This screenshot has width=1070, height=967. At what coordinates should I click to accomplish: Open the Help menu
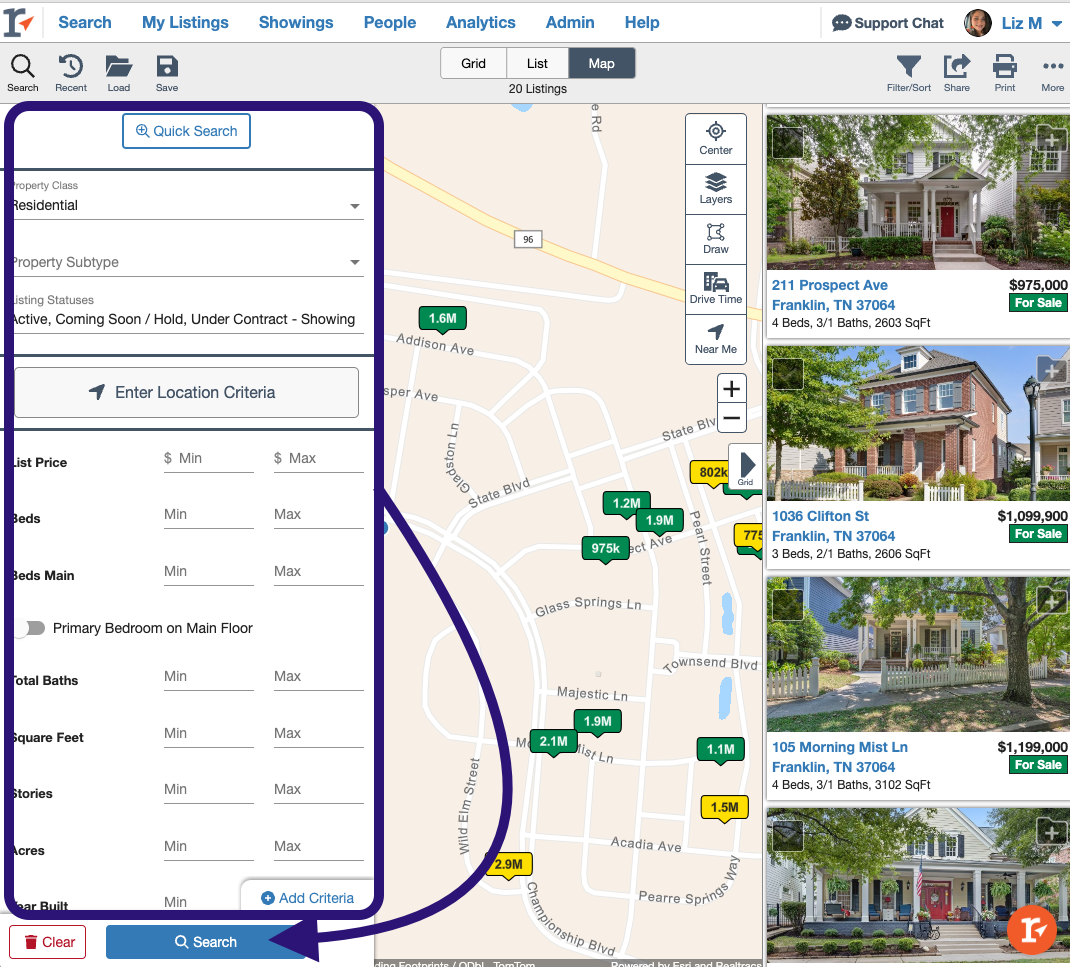[x=642, y=23]
